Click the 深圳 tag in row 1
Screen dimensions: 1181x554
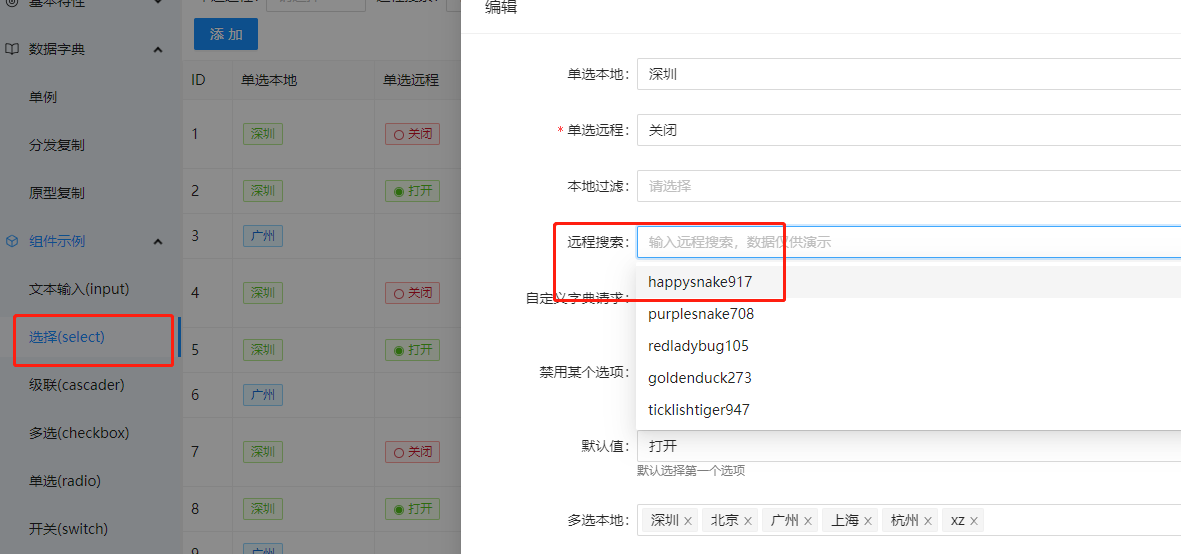[x=263, y=135]
